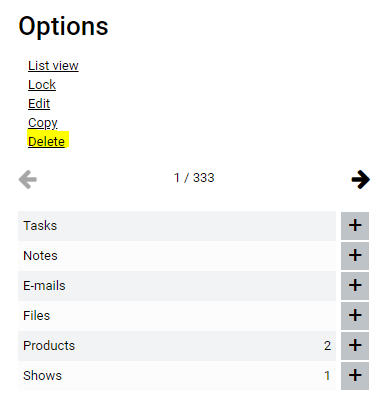Go to next record arrow
This screenshot has width=384, height=408.
[360, 179]
